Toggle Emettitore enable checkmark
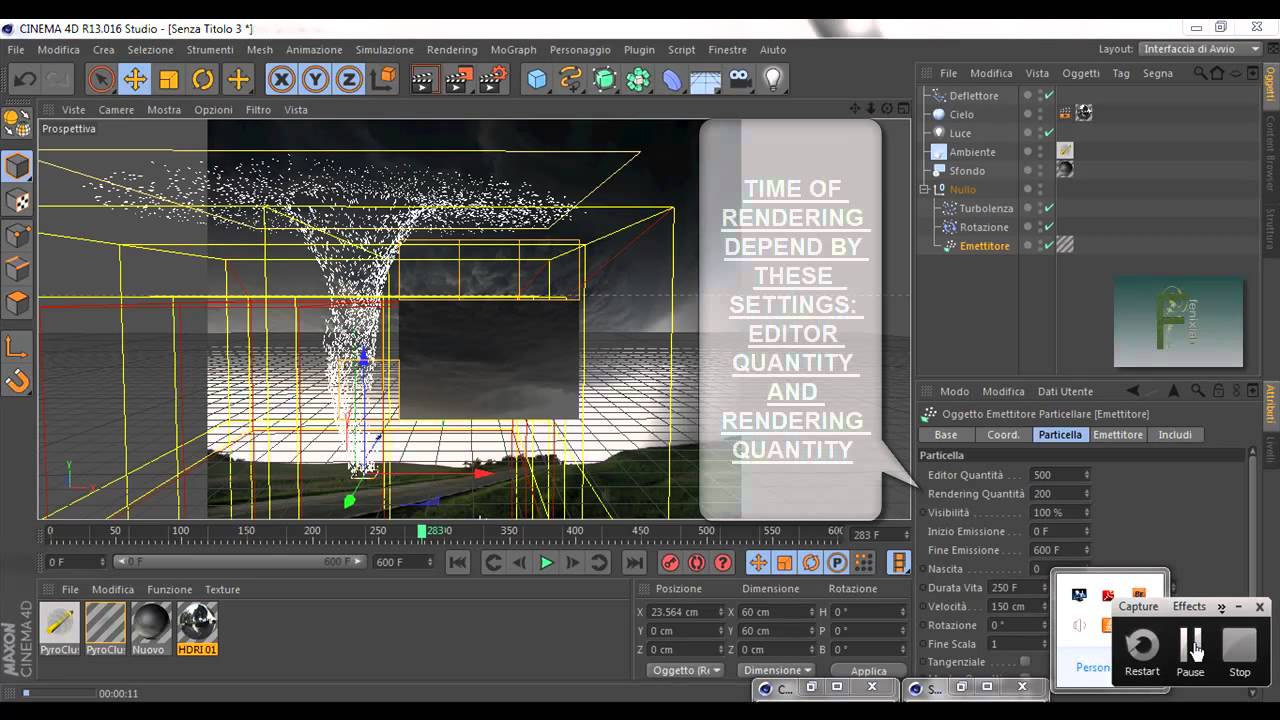1280x720 pixels. [1049, 246]
